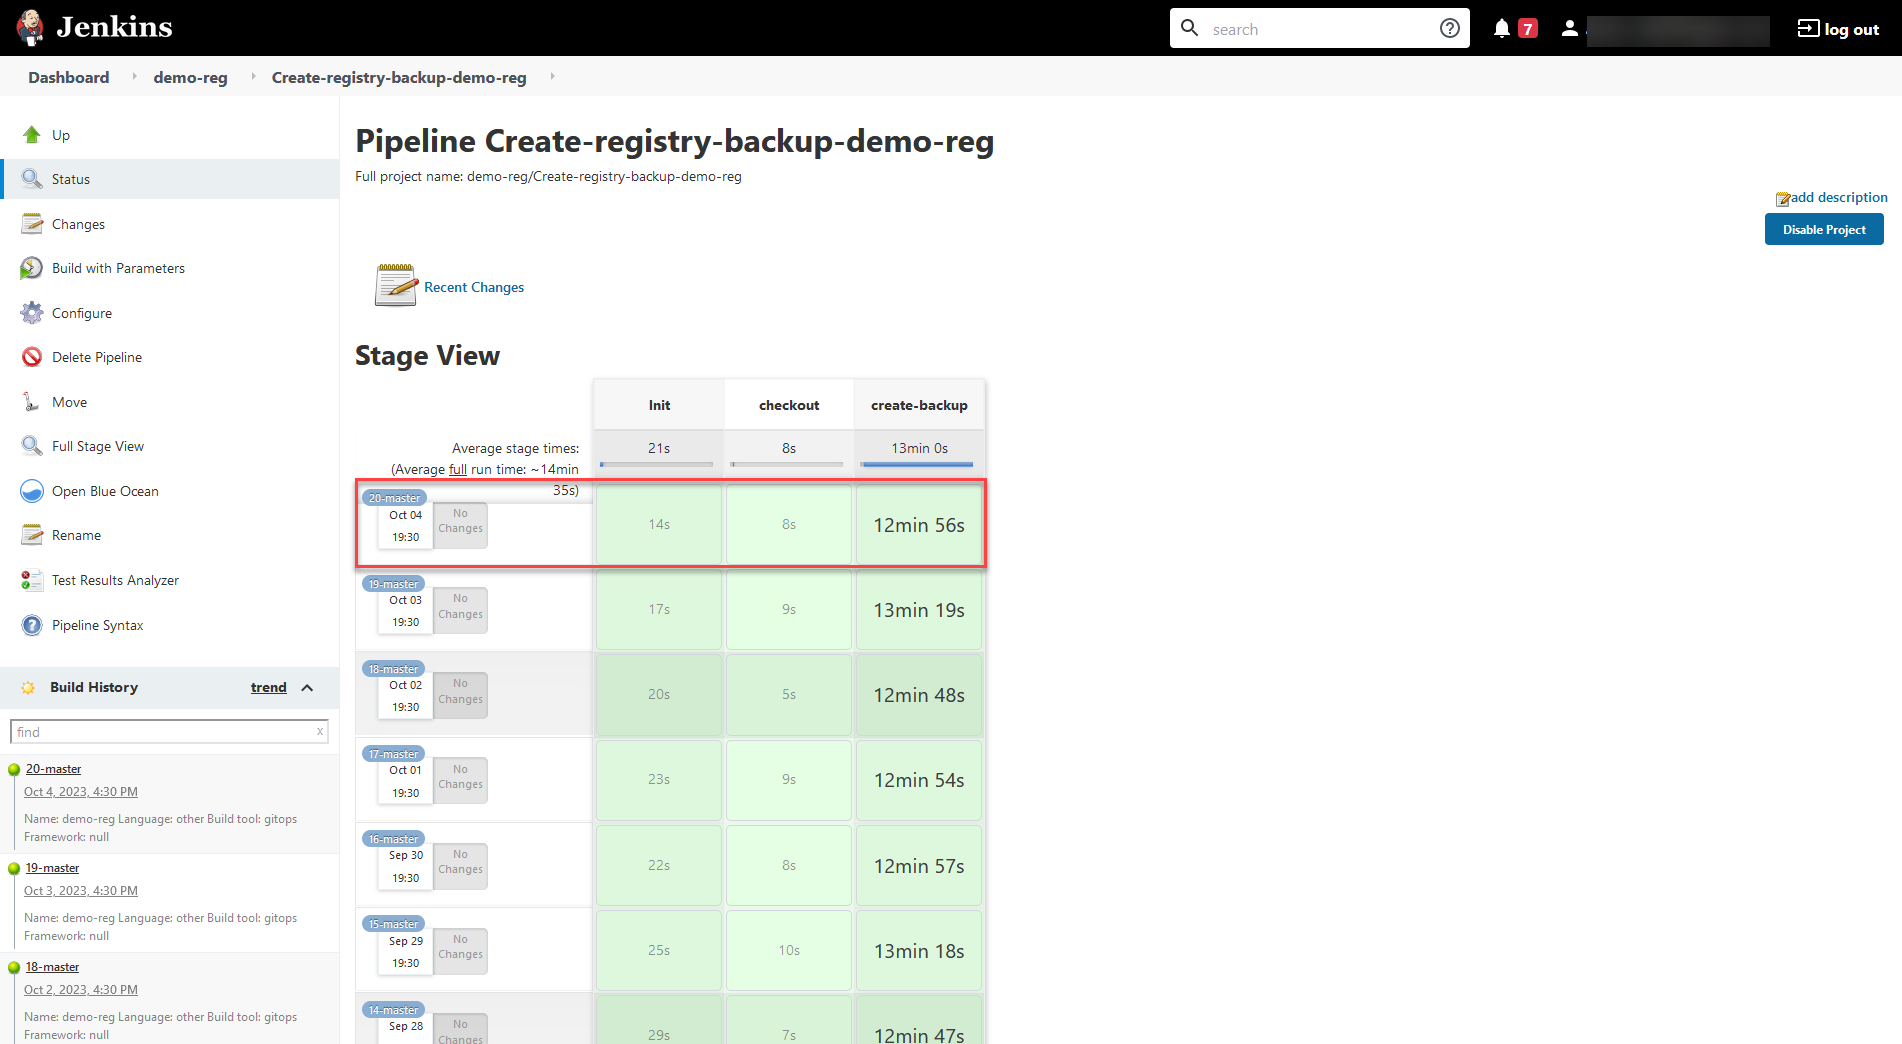1902x1044 pixels.
Task: Click the 13min 18s stage cell
Action: point(919,951)
